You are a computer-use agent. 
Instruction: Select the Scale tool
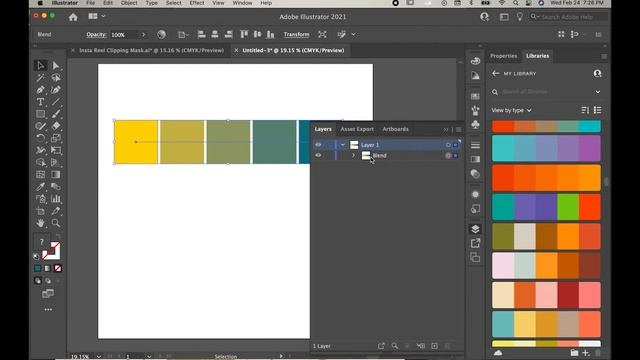[x=56, y=138]
